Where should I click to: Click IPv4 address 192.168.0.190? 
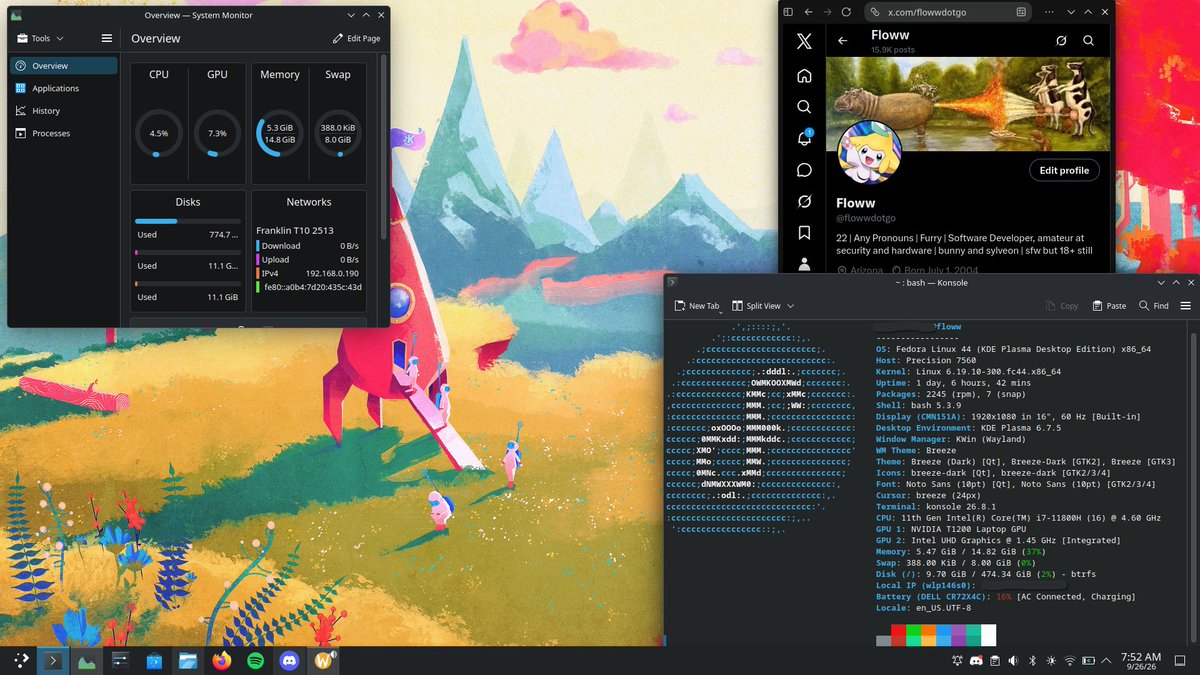[332, 273]
